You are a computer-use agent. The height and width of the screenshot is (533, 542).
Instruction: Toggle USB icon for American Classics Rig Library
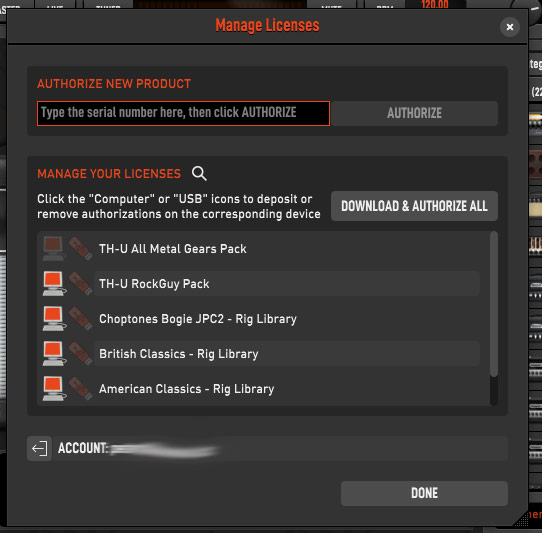pyautogui.click(x=80, y=389)
